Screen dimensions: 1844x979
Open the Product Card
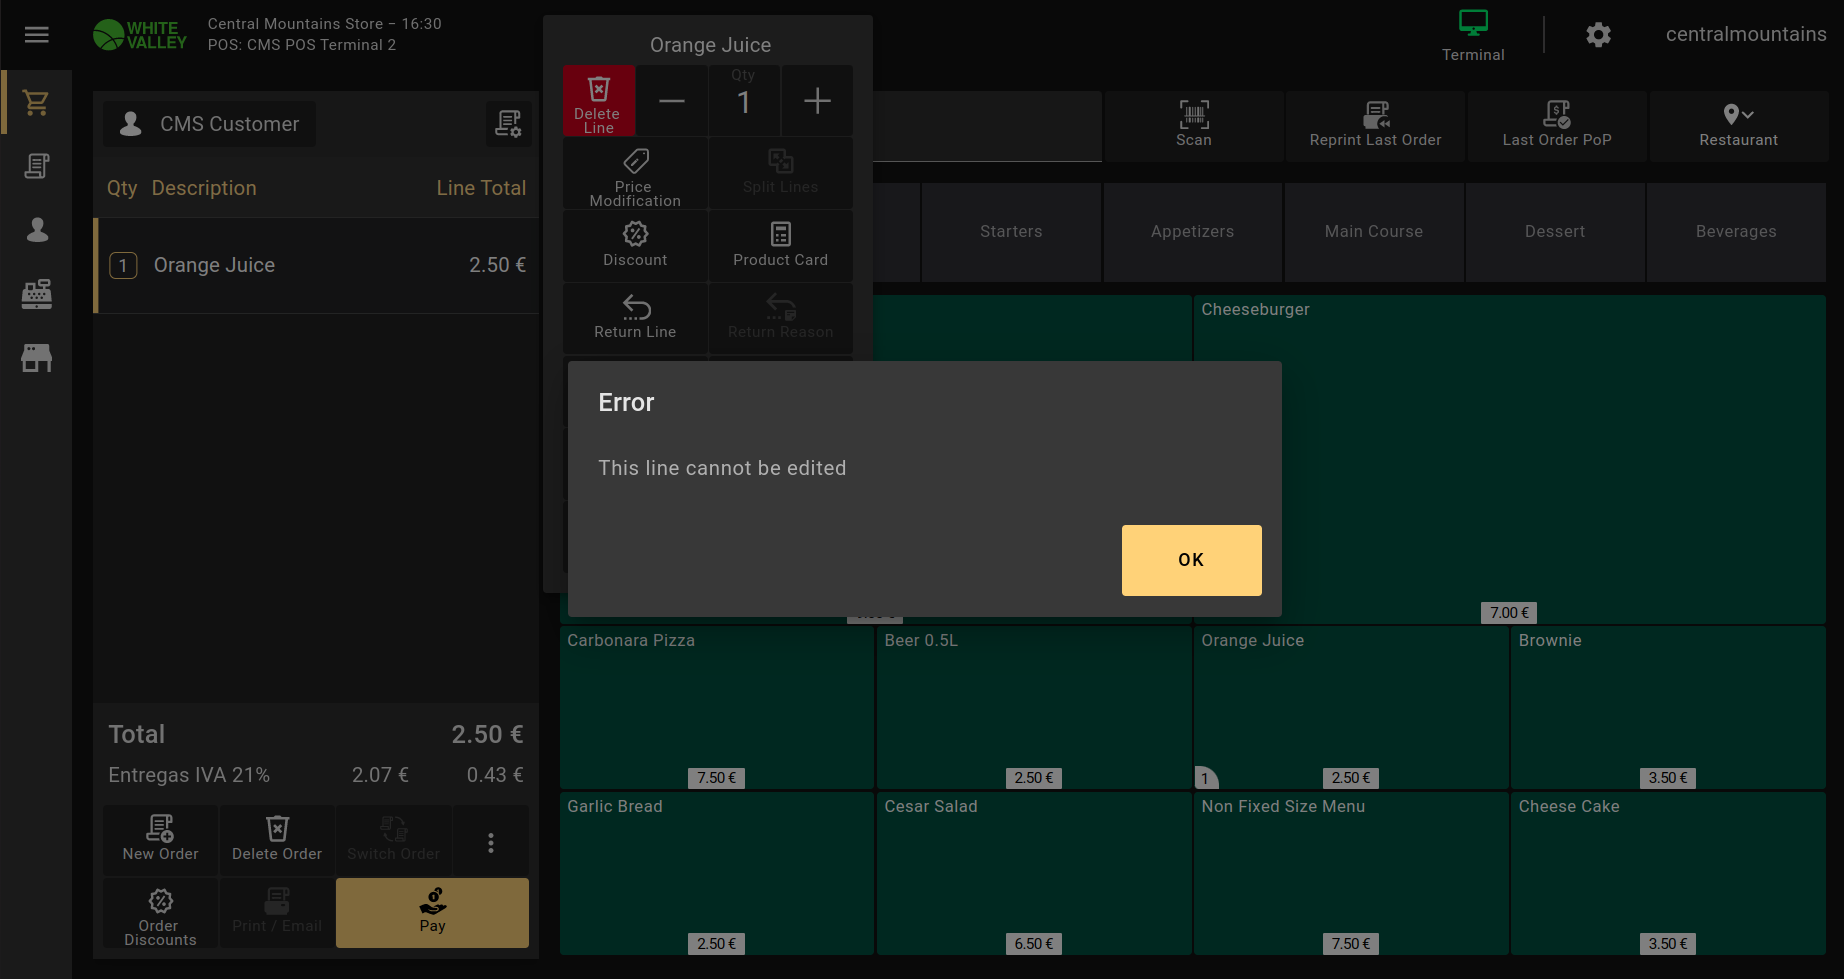pos(780,245)
